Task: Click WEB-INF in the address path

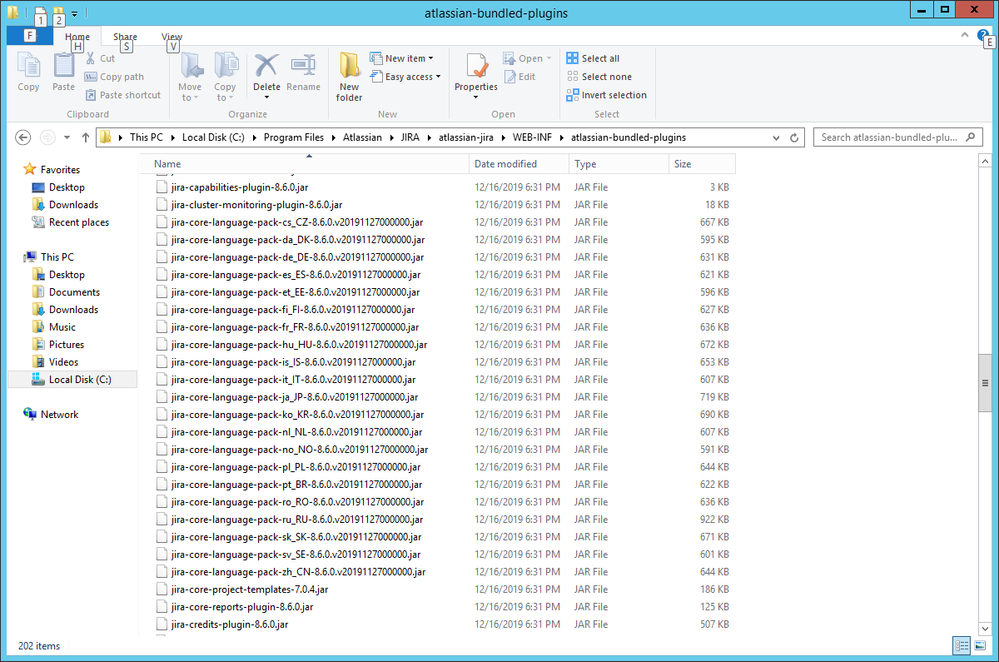Action: [532, 138]
